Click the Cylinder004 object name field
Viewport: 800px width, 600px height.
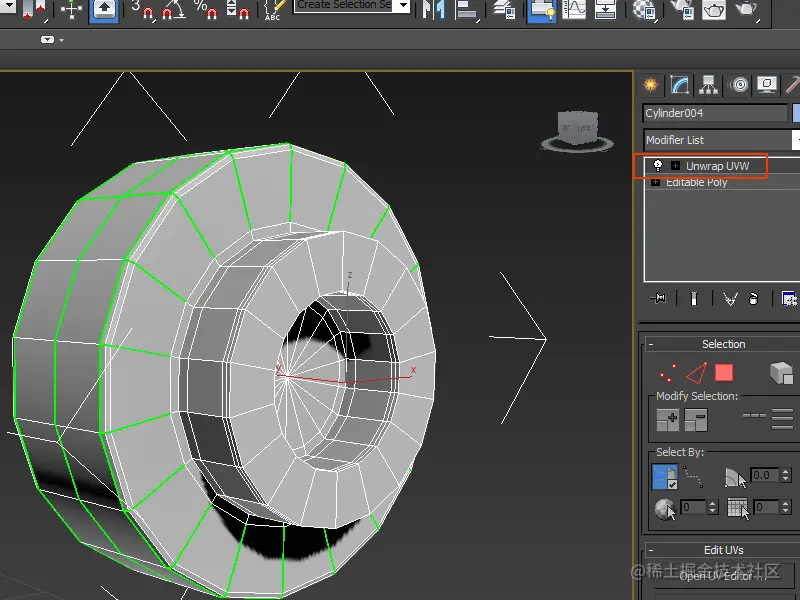(x=715, y=113)
